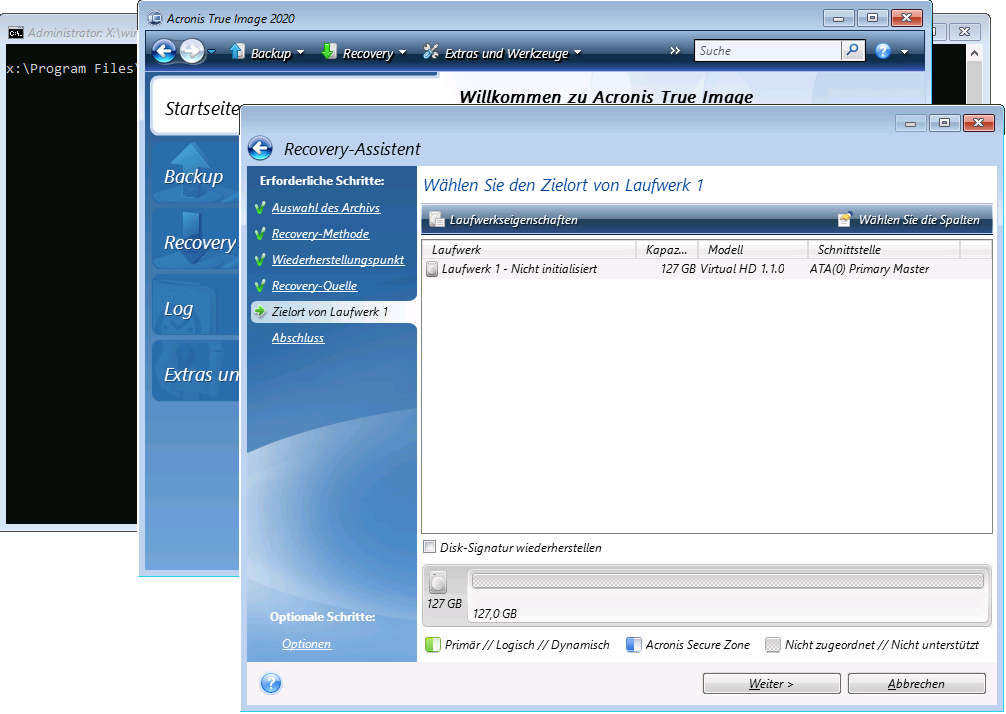Click the back arrow in Acronis main toolbar
Screen dimensions: 1006x714
(164, 51)
